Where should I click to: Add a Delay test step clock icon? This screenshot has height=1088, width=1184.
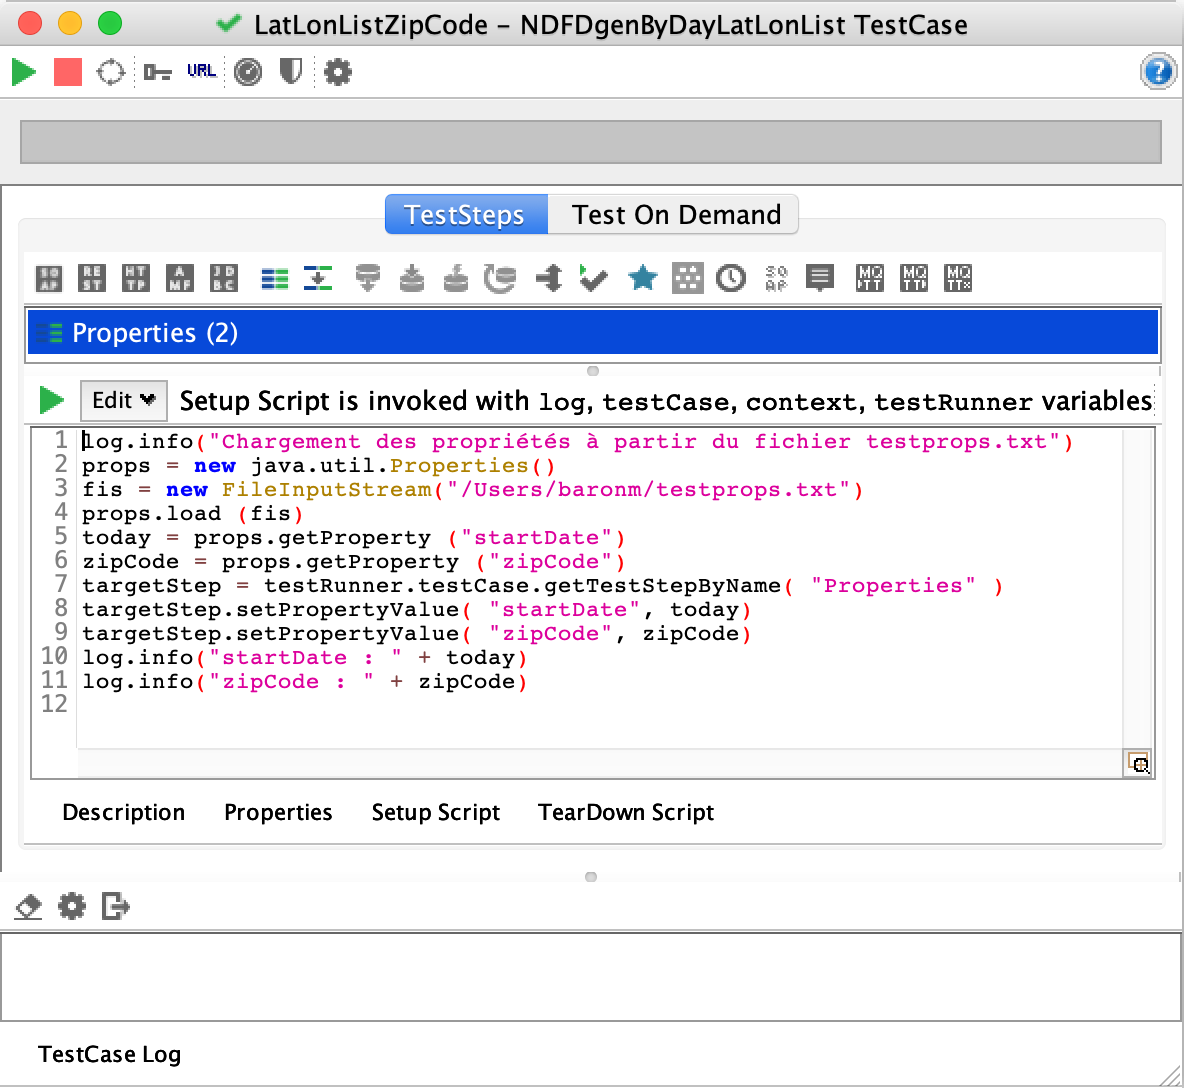coord(731,278)
